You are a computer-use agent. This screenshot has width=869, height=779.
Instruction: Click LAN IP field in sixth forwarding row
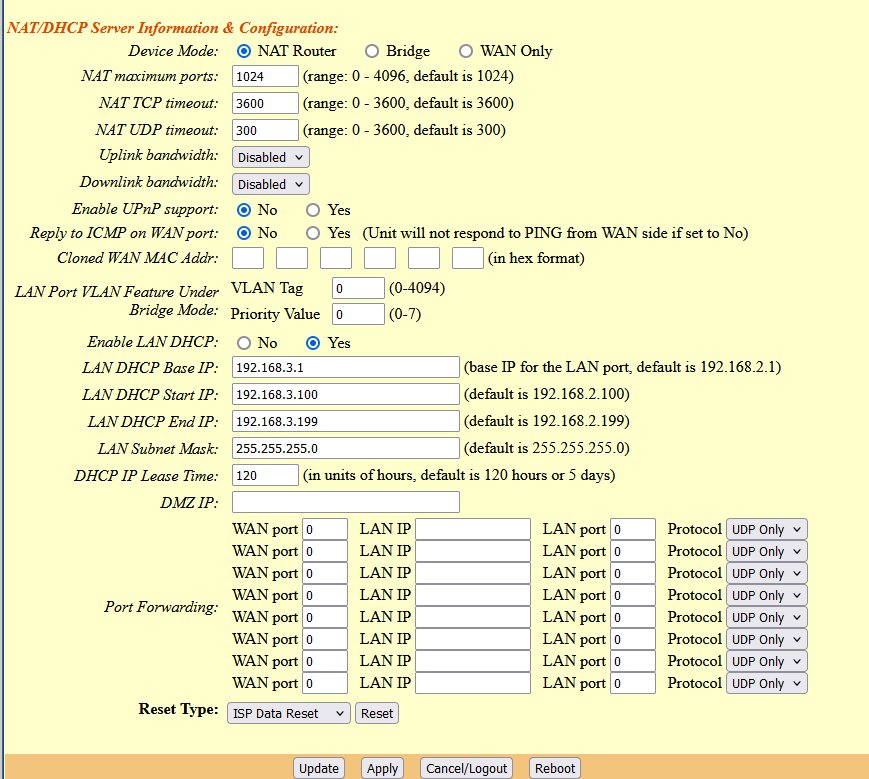(x=473, y=639)
